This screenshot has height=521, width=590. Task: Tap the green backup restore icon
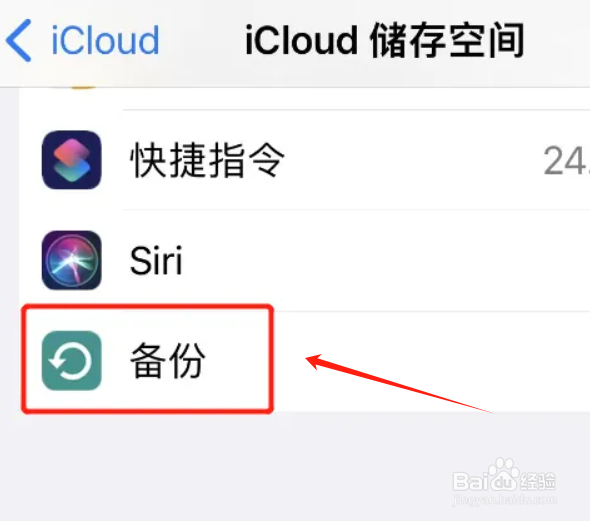click(x=71, y=360)
